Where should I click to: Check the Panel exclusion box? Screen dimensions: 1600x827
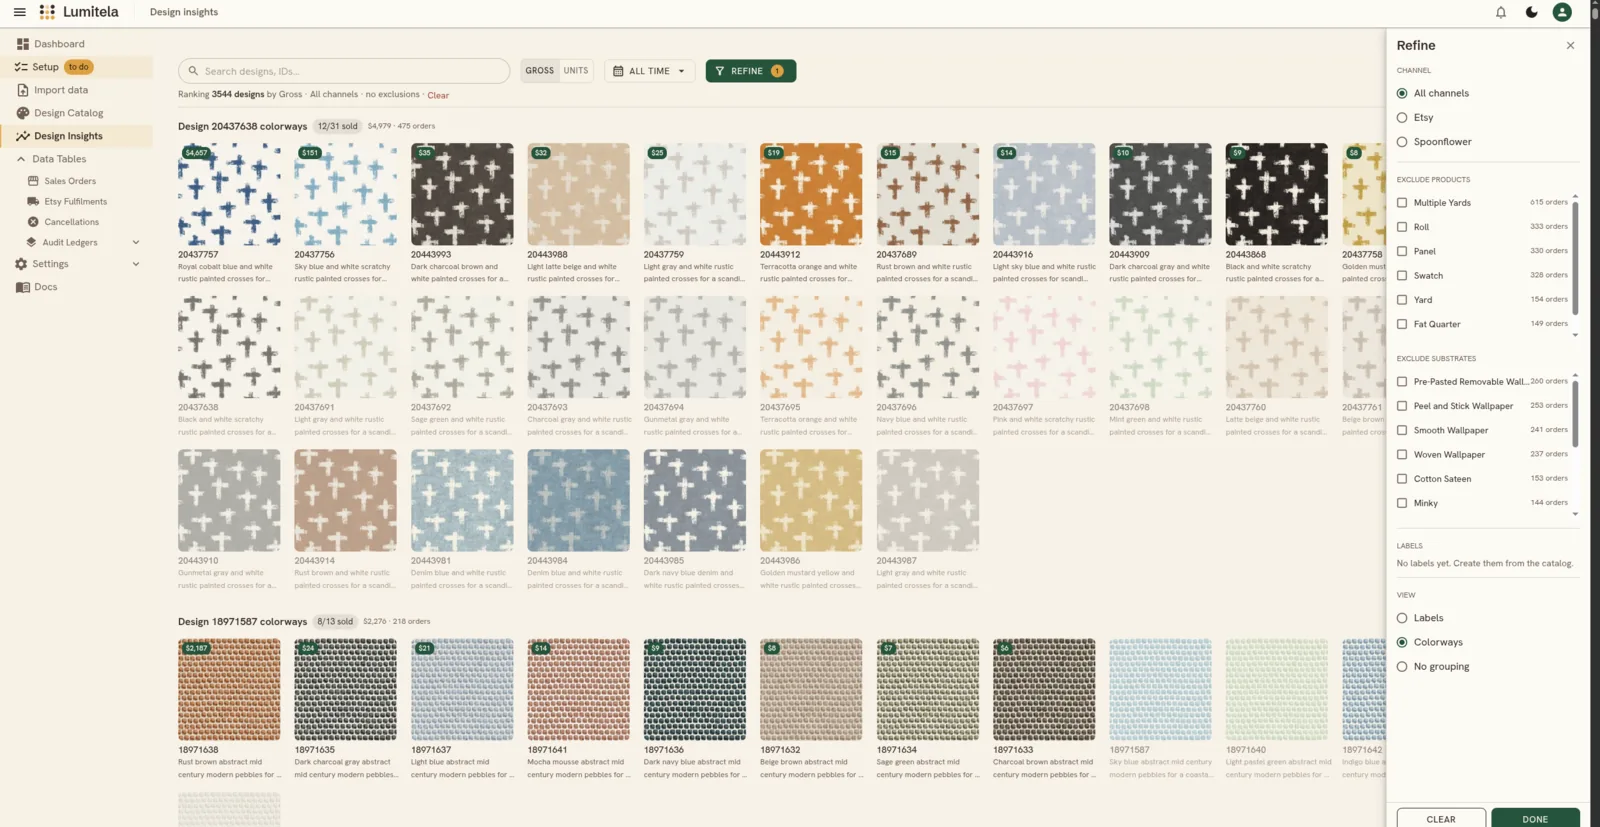pos(1402,251)
